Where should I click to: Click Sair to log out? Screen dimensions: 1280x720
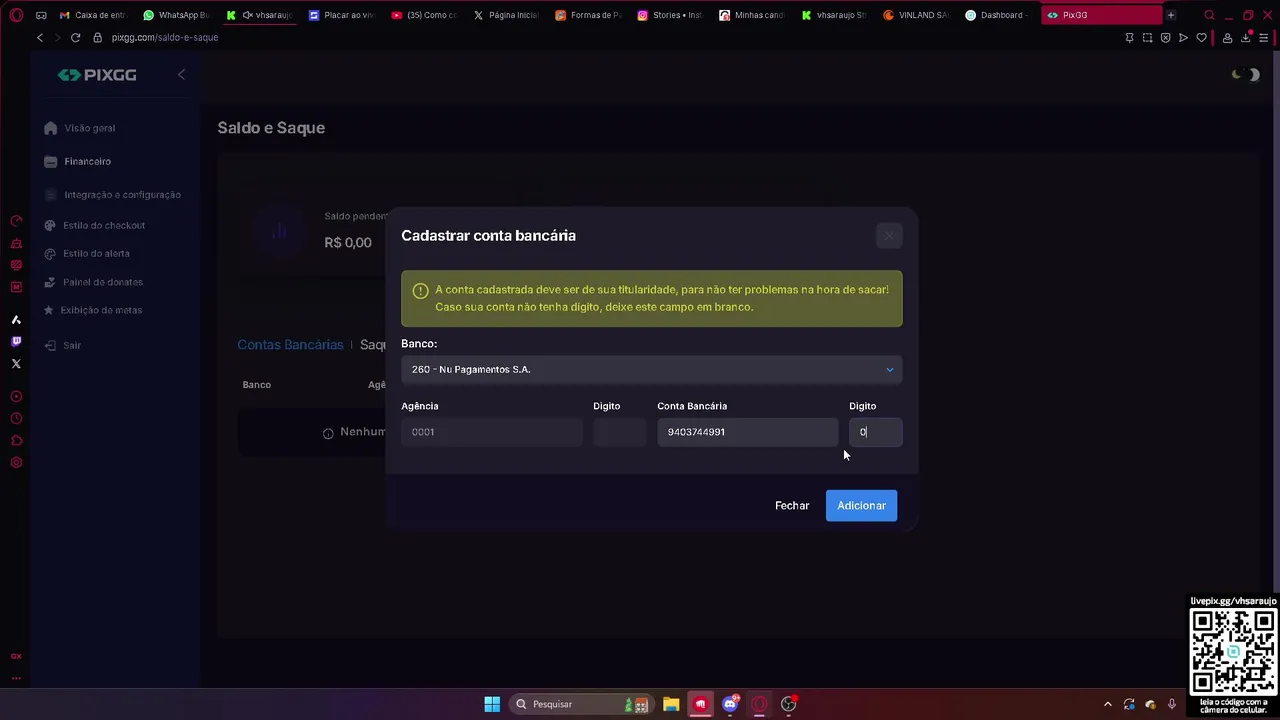63,345
